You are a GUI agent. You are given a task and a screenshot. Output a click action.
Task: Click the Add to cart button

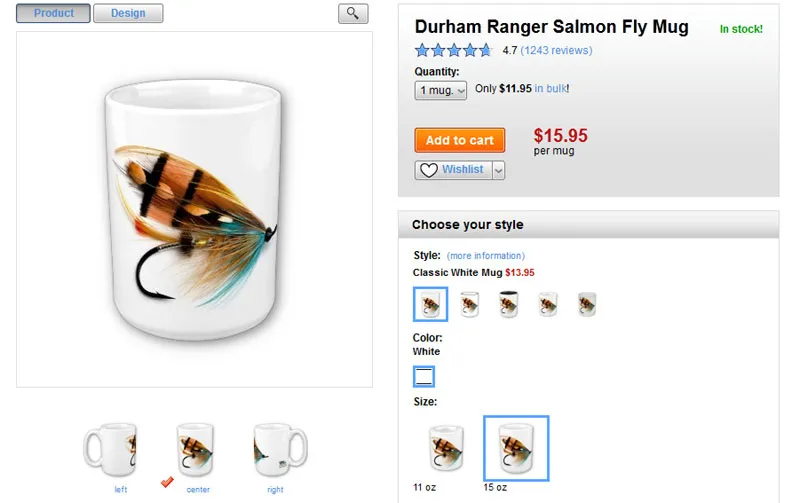[x=460, y=140]
